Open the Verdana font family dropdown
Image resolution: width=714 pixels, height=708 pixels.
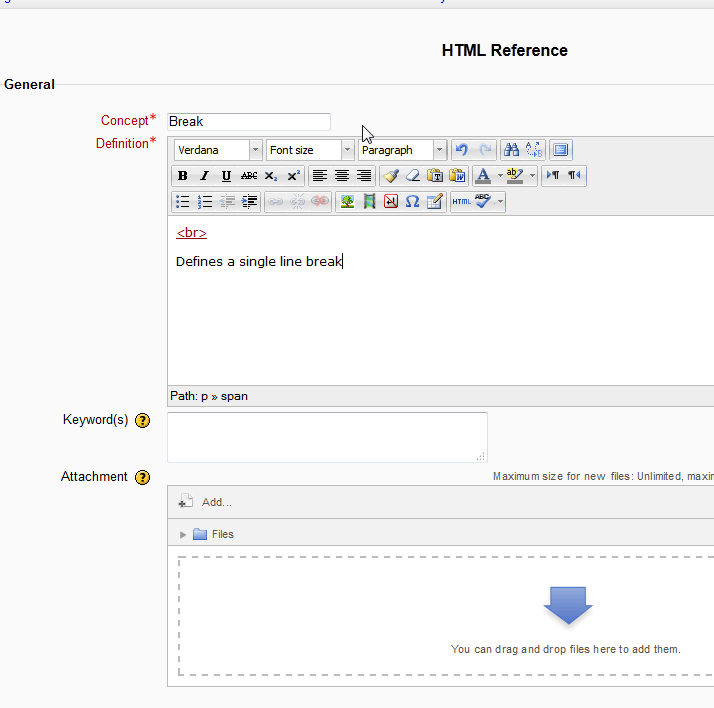(x=218, y=150)
